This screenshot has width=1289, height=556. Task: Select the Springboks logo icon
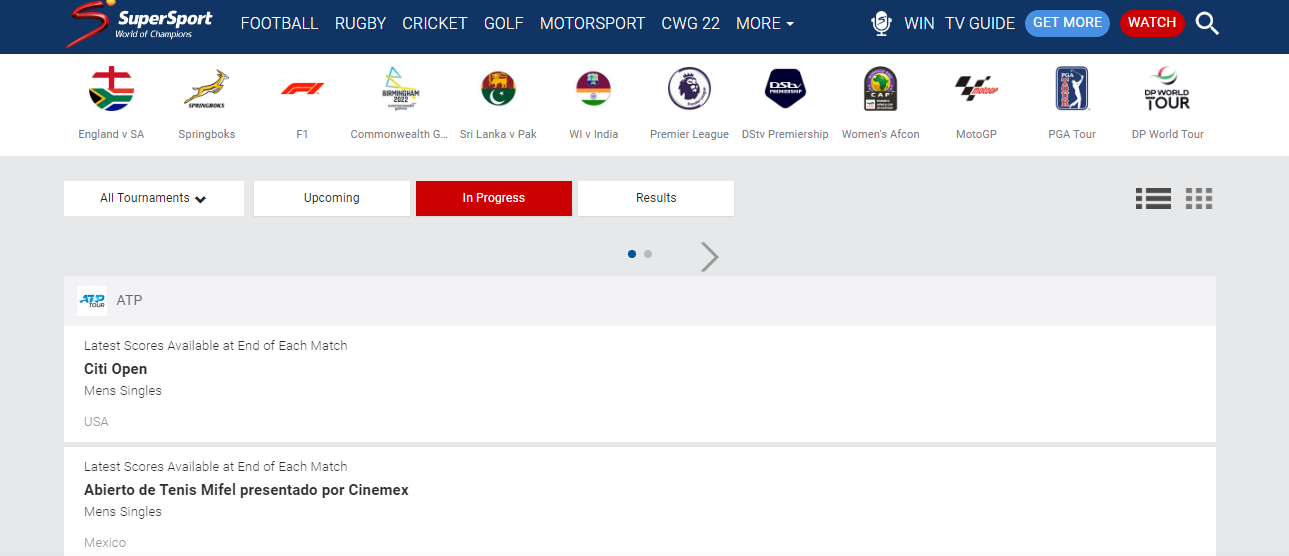click(207, 88)
